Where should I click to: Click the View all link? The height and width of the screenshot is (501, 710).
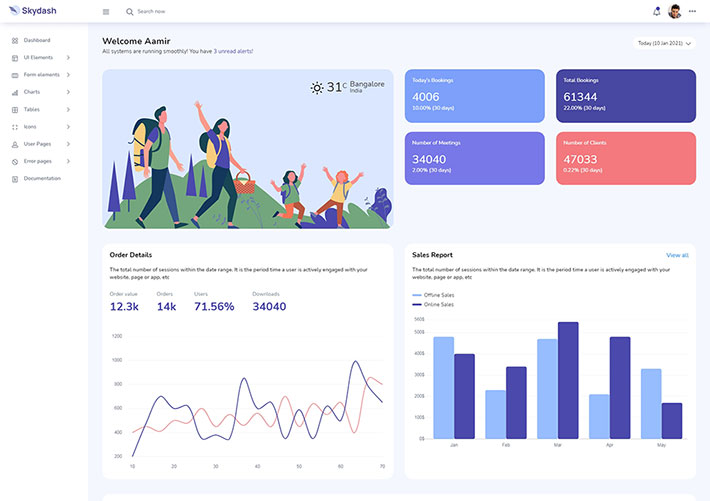click(x=677, y=255)
